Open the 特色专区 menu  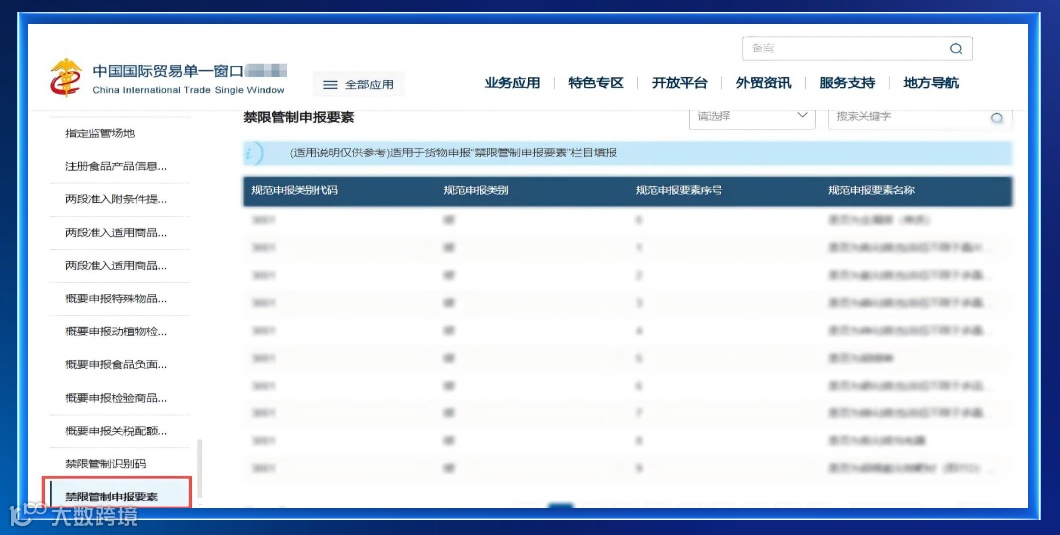tap(595, 83)
